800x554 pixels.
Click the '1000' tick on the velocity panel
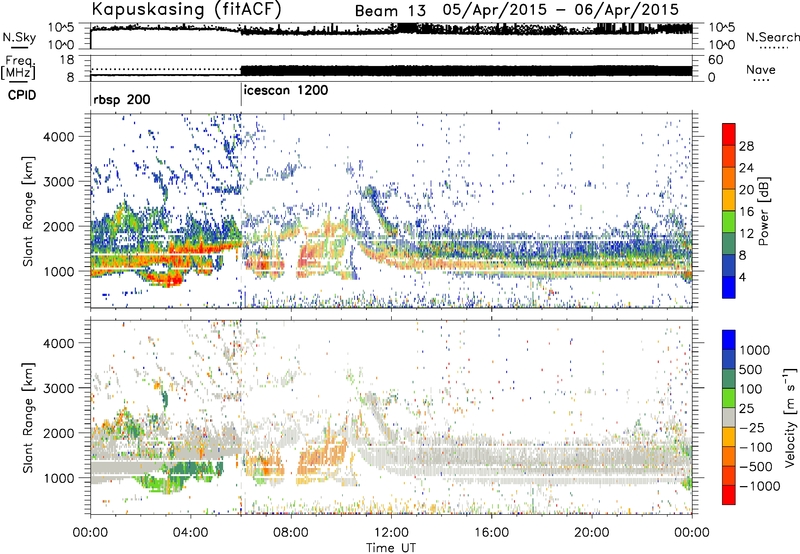[x=59, y=478]
